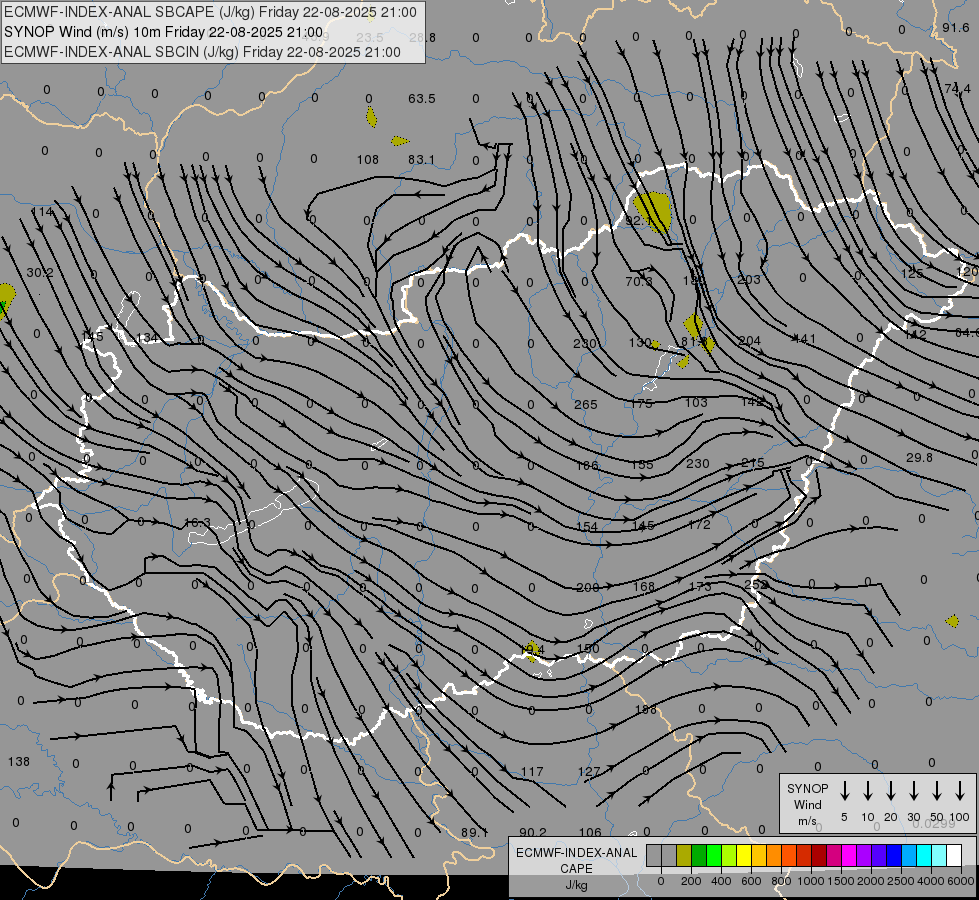The image size is (979, 900).
Task: Click the CAPE value 117 on map
Action: [532, 772]
